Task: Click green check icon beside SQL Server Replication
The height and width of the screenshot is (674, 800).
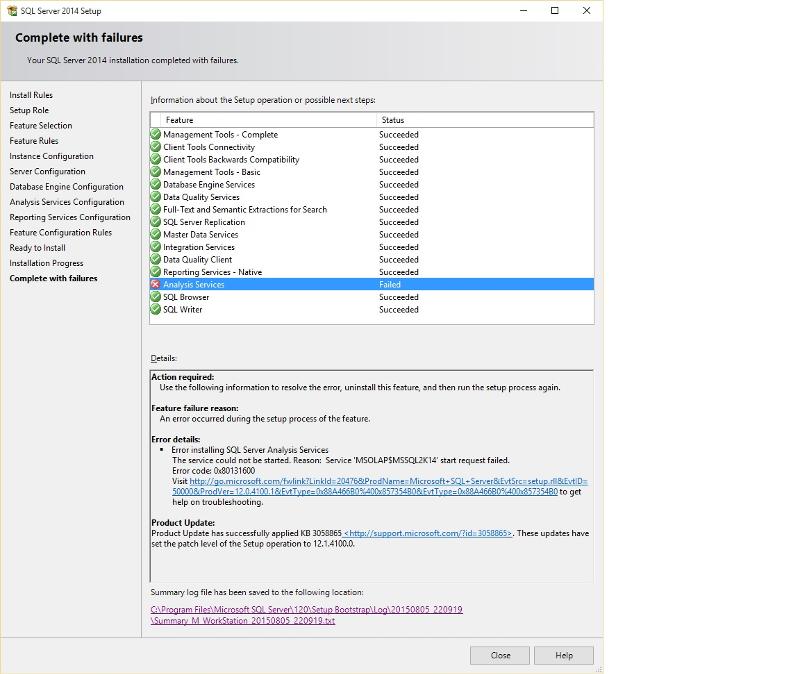Action: pos(156,222)
